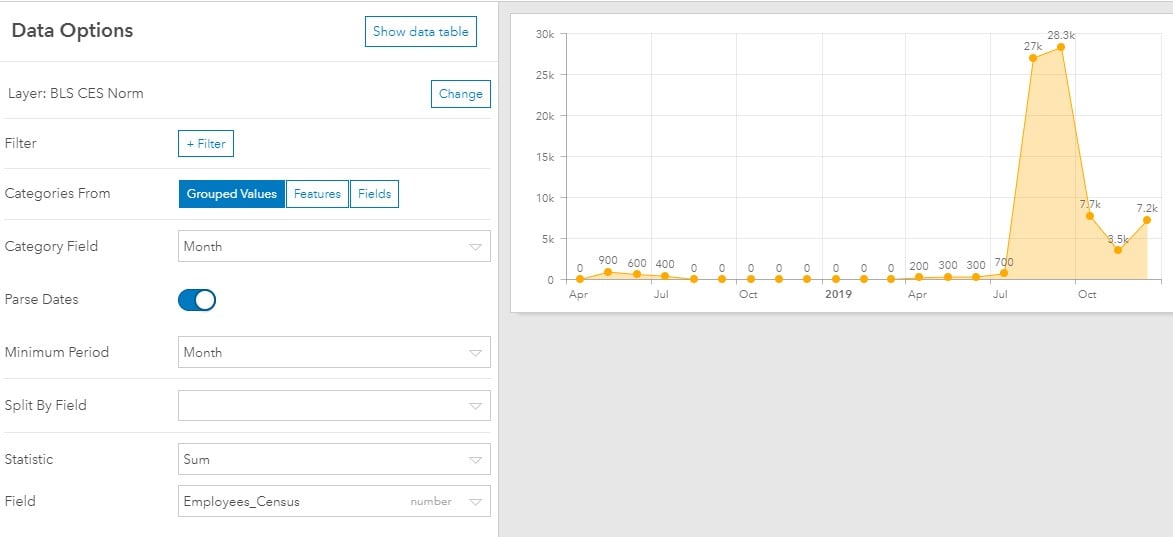Select the 900 data point marker

tap(607, 272)
